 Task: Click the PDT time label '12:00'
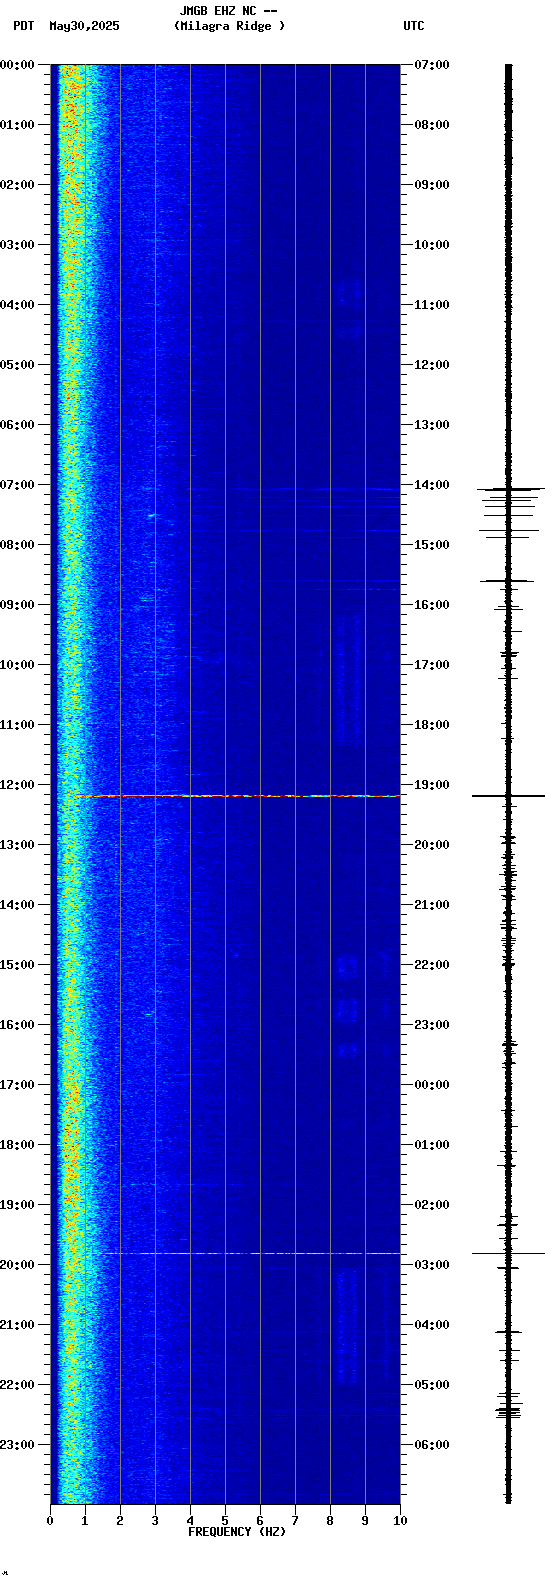coord(17,785)
